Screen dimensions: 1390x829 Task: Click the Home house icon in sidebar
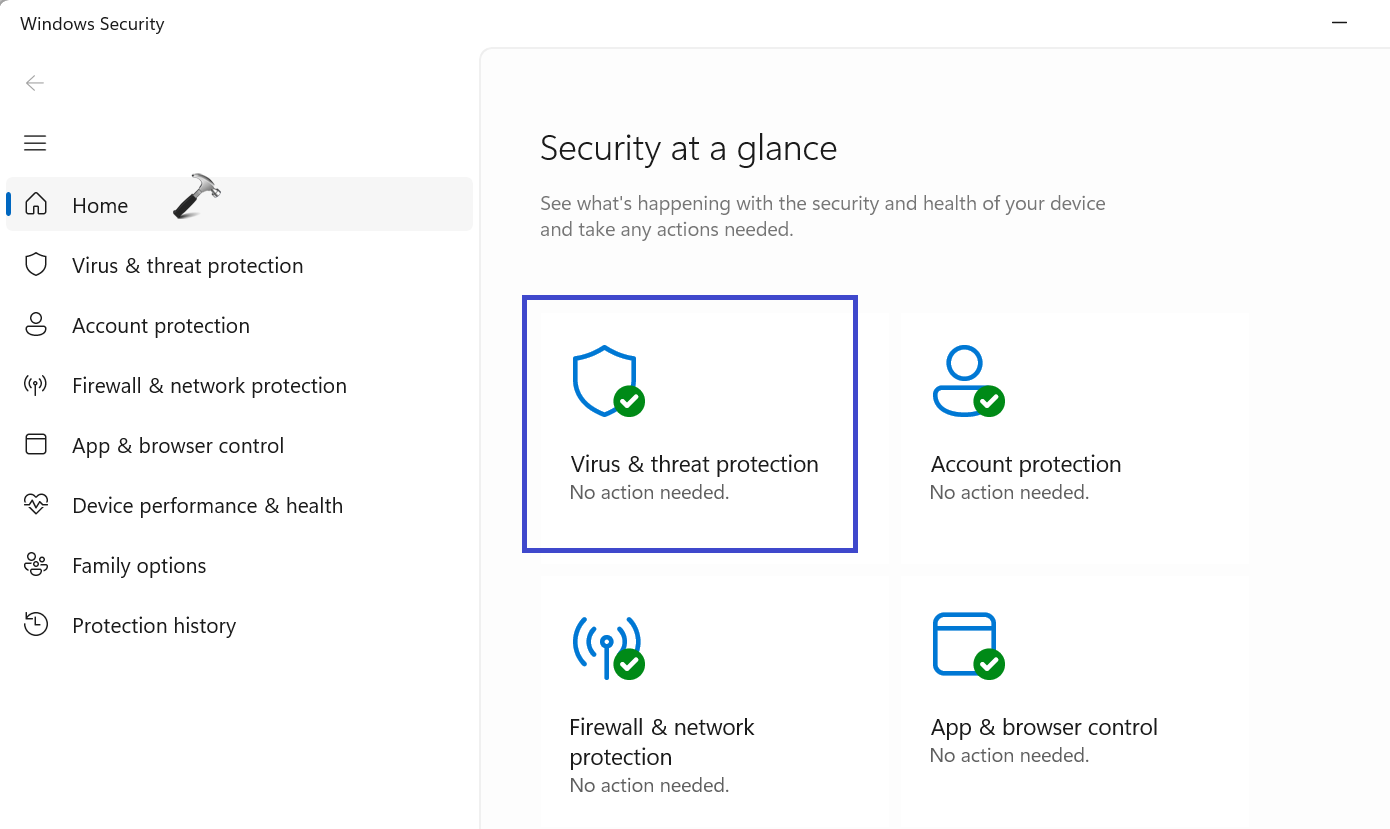(x=36, y=204)
